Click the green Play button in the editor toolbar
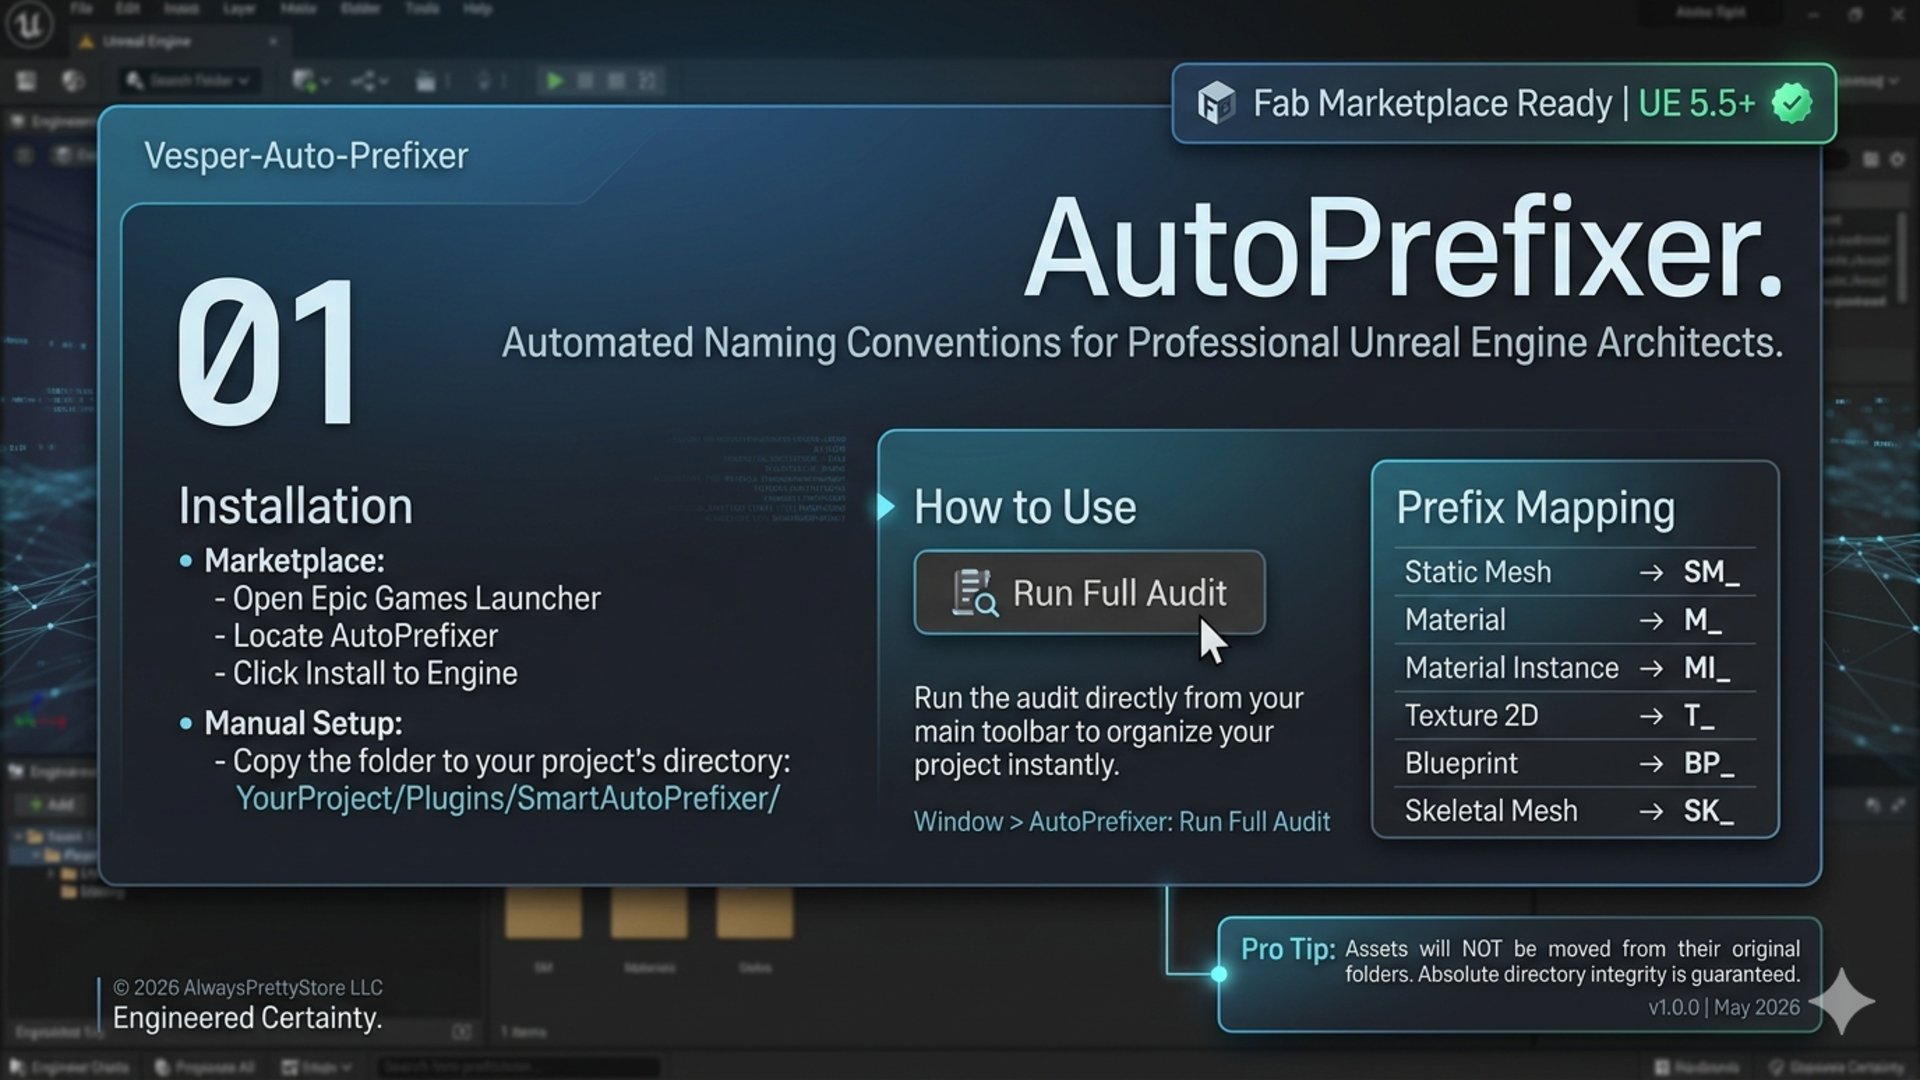1920x1080 pixels. pyautogui.click(x=555, y=81)
